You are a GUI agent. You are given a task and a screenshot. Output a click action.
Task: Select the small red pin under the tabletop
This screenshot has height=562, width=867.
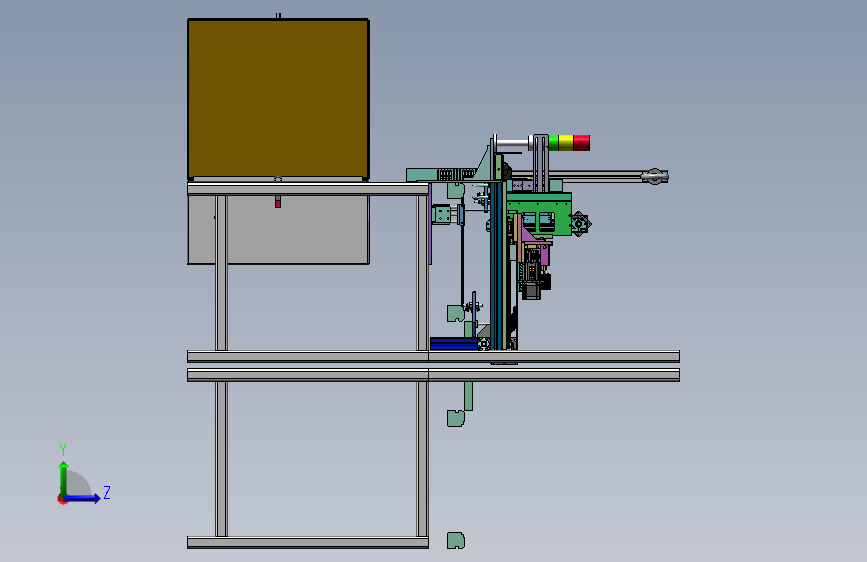click(x=278, y=202)
